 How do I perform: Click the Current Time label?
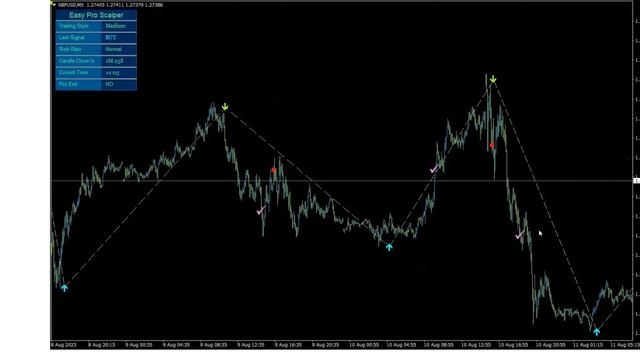[73, 72]
